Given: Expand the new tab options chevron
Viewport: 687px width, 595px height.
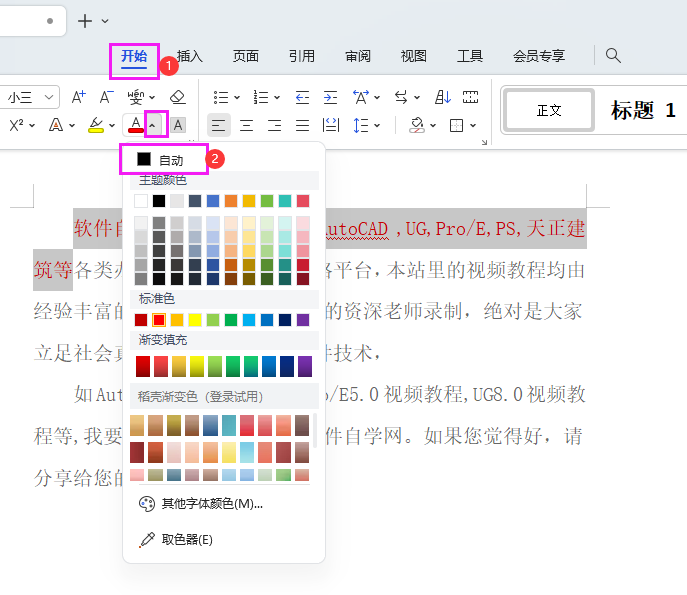Looking at the screenshot, I should coord(105,21).
